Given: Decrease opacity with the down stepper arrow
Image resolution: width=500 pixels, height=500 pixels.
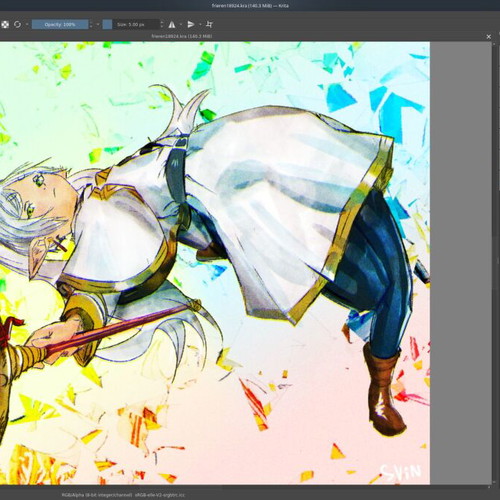Looking at the screenshot, I should coord(91,27).
